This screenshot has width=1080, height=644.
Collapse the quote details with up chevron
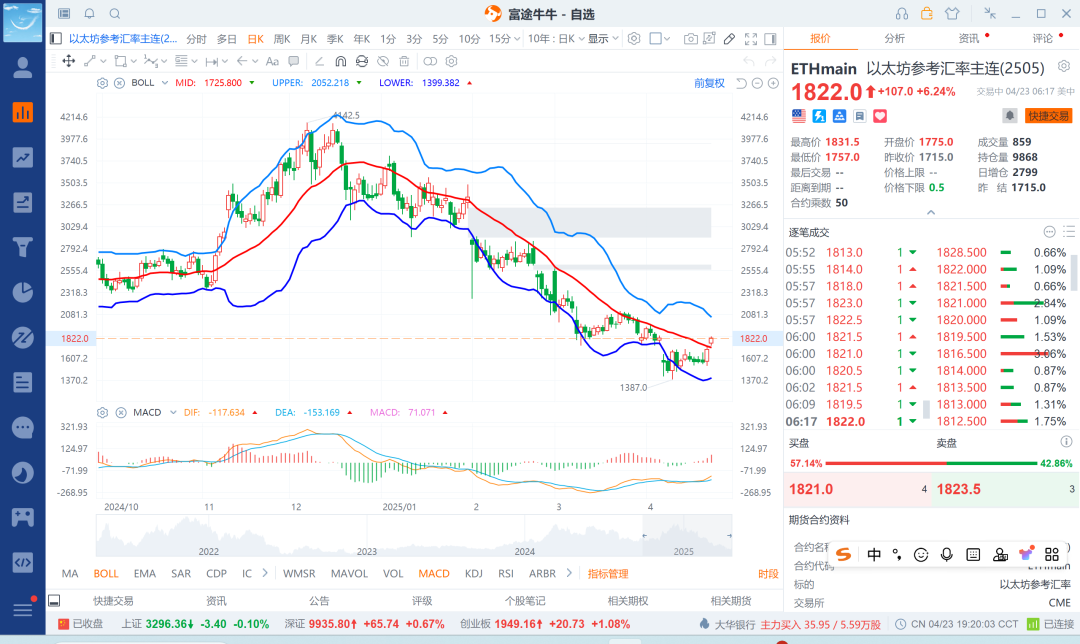pyautogui.click(x=931, y=212)
